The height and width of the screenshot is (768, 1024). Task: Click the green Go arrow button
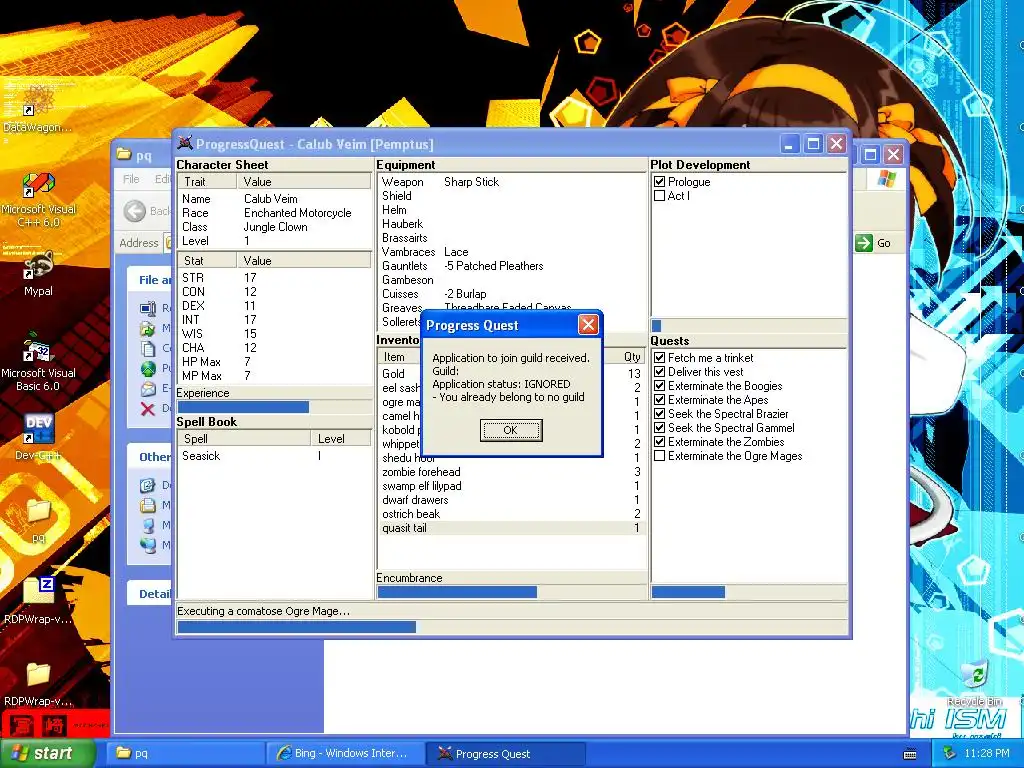(x=863, y=243)
